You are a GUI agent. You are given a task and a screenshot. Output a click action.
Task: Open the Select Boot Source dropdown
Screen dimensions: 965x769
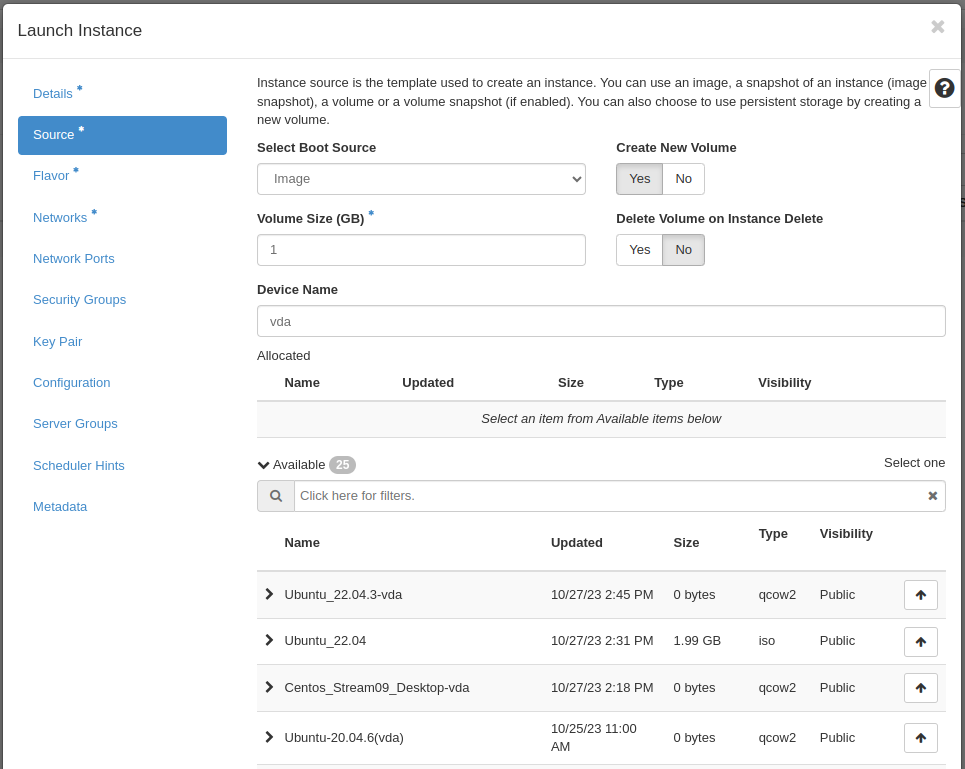421,179
